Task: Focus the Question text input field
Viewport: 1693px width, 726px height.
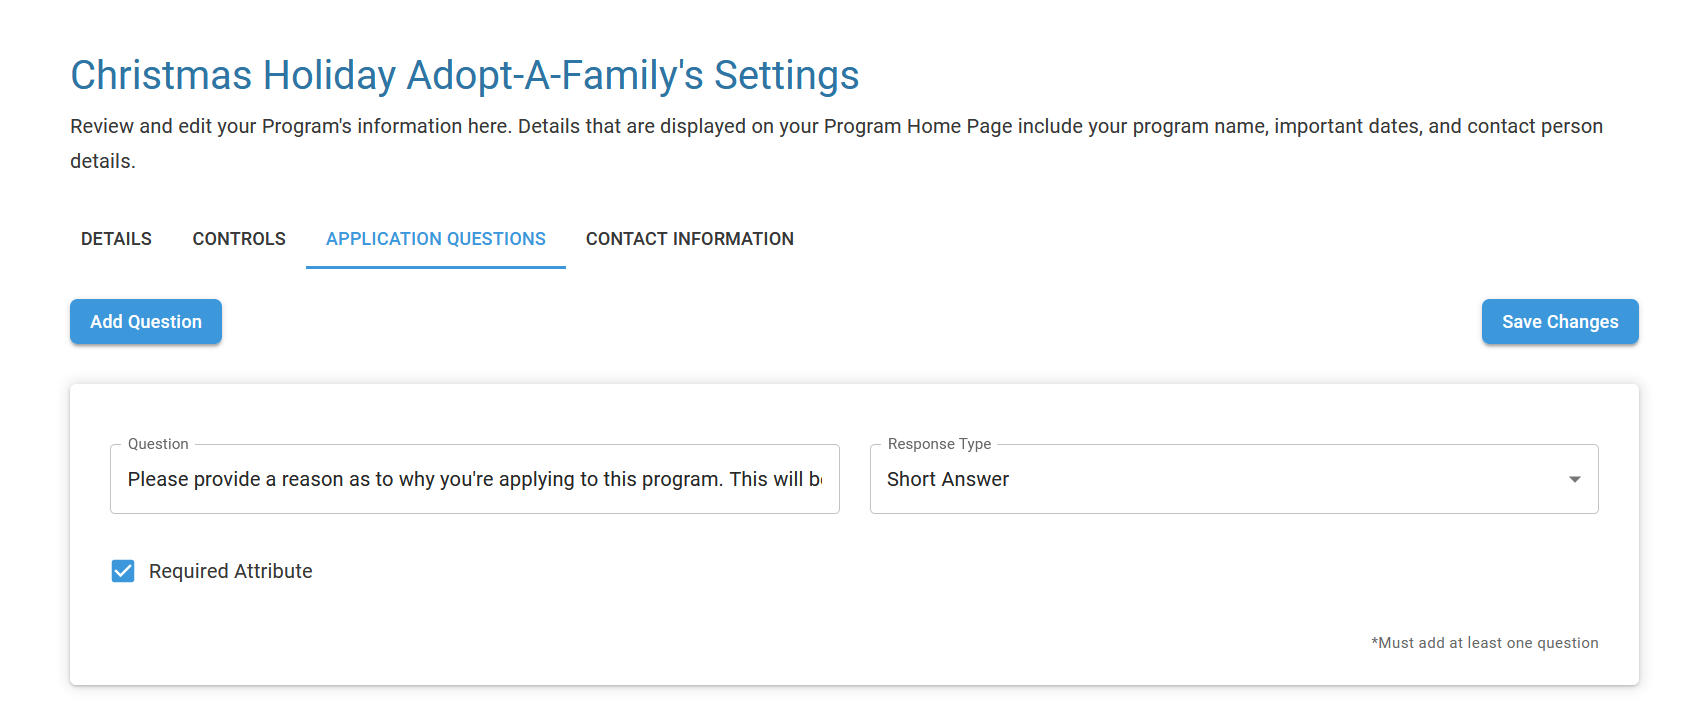Action: (x=474, y=480)
